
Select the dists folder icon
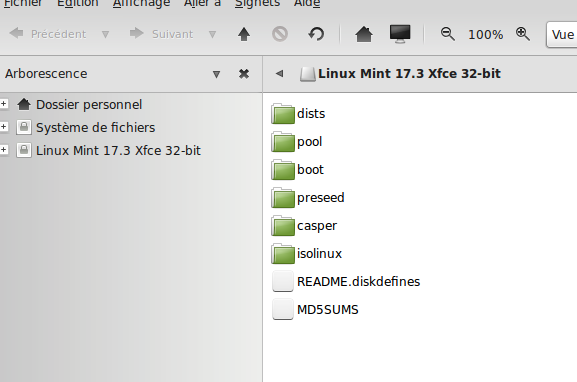[x=283, y=113]
